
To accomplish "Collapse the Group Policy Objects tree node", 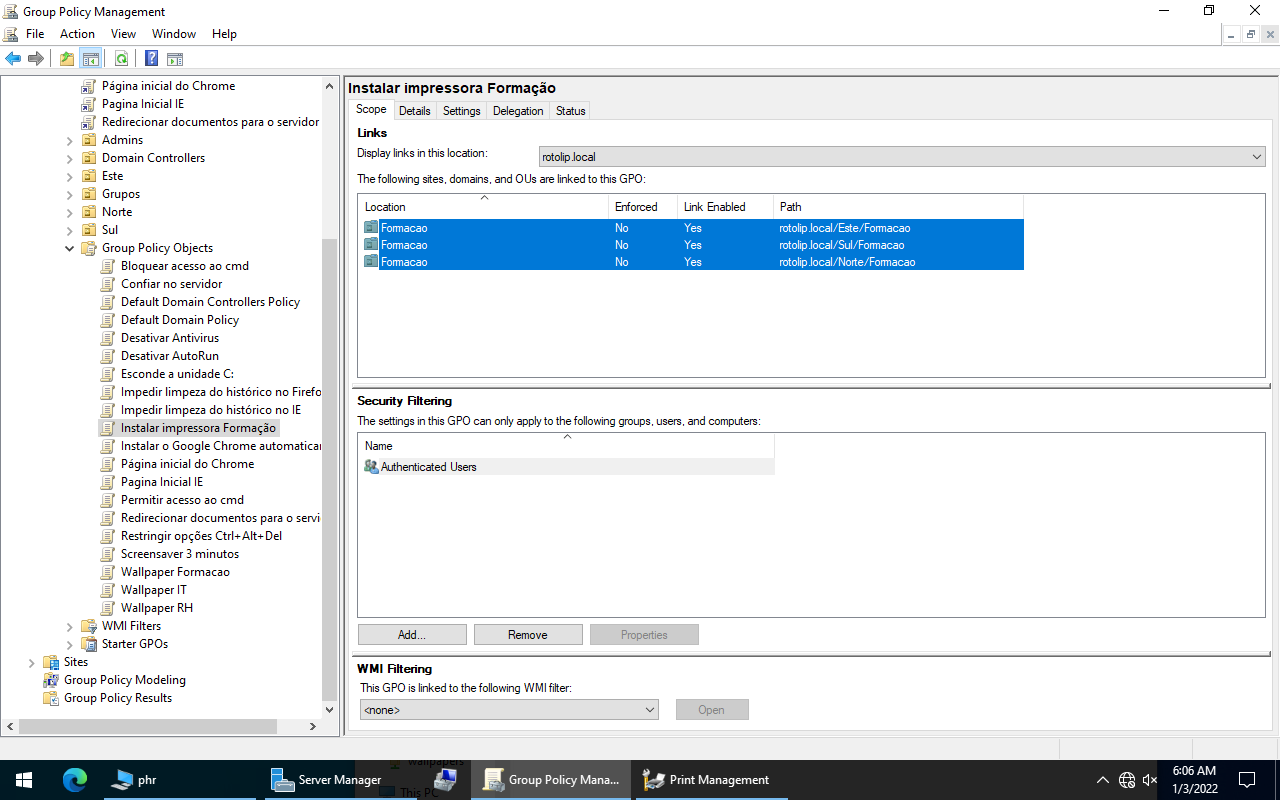I will 70,248.
